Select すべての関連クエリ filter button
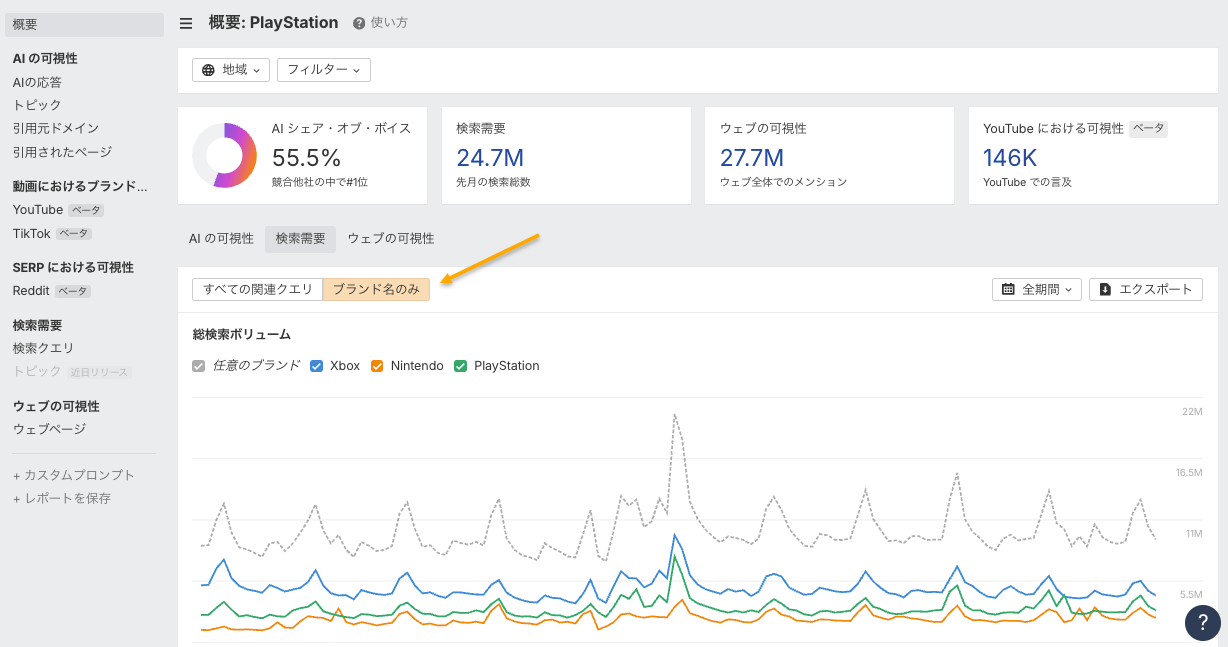 257,289
